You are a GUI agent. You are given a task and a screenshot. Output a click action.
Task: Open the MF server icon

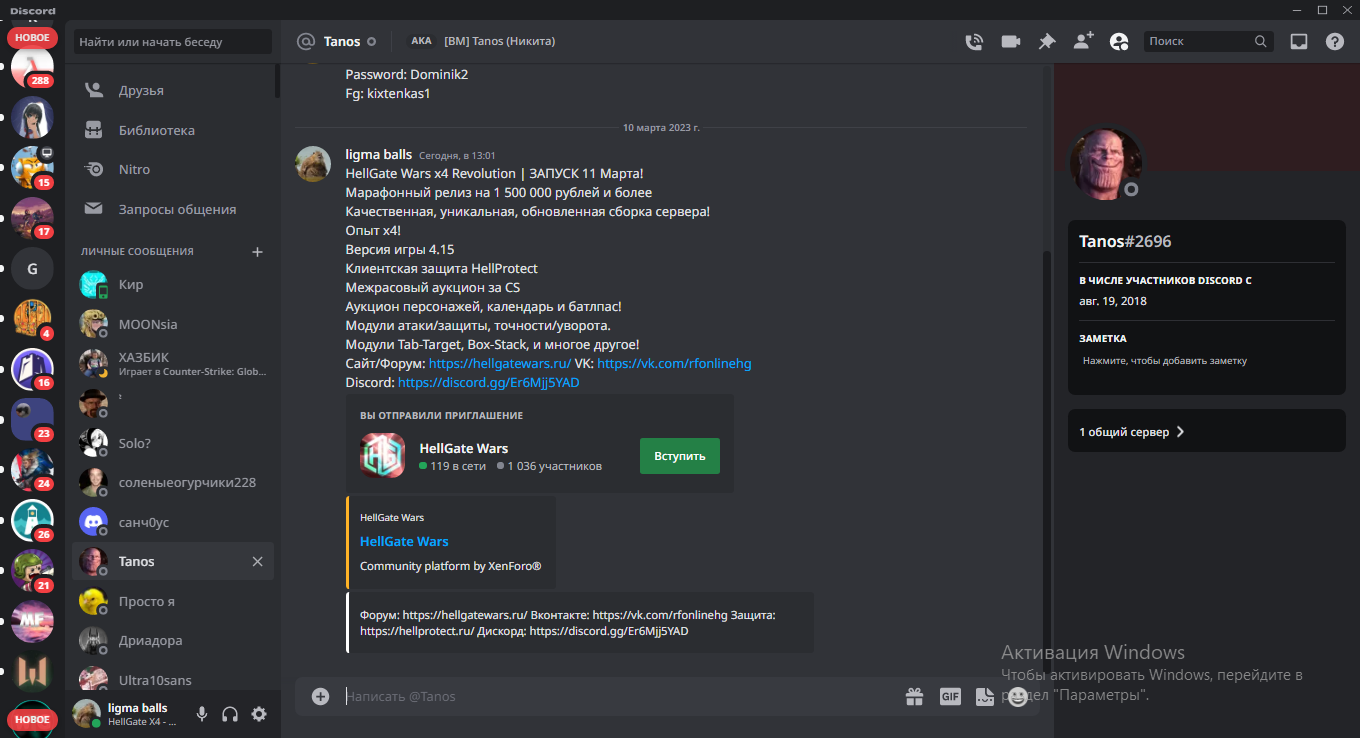click(32, 622)
